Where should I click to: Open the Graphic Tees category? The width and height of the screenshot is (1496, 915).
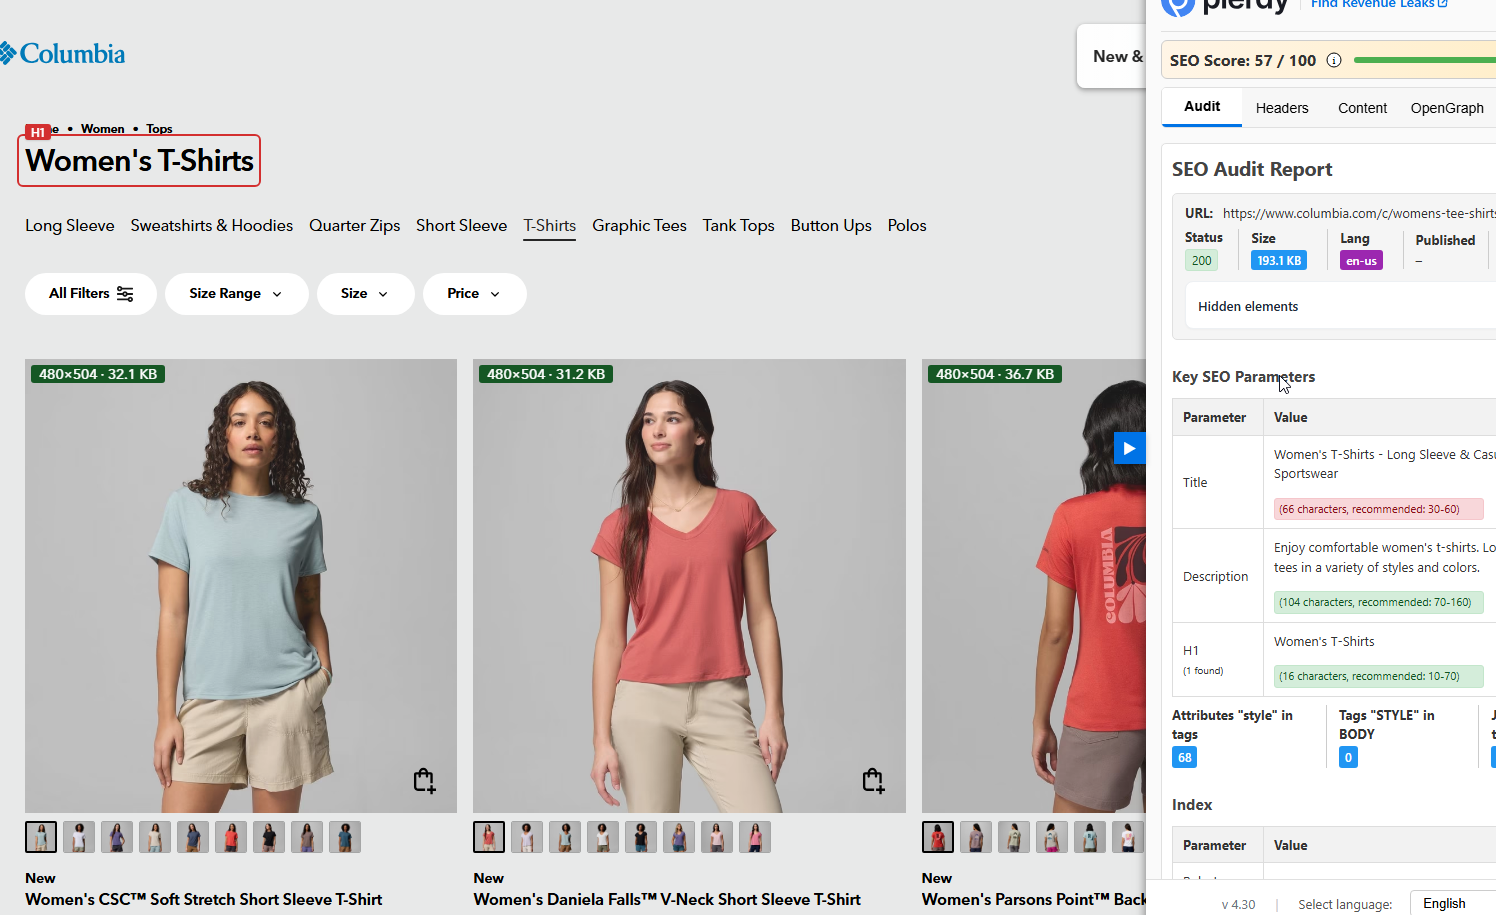coord(639,226)
